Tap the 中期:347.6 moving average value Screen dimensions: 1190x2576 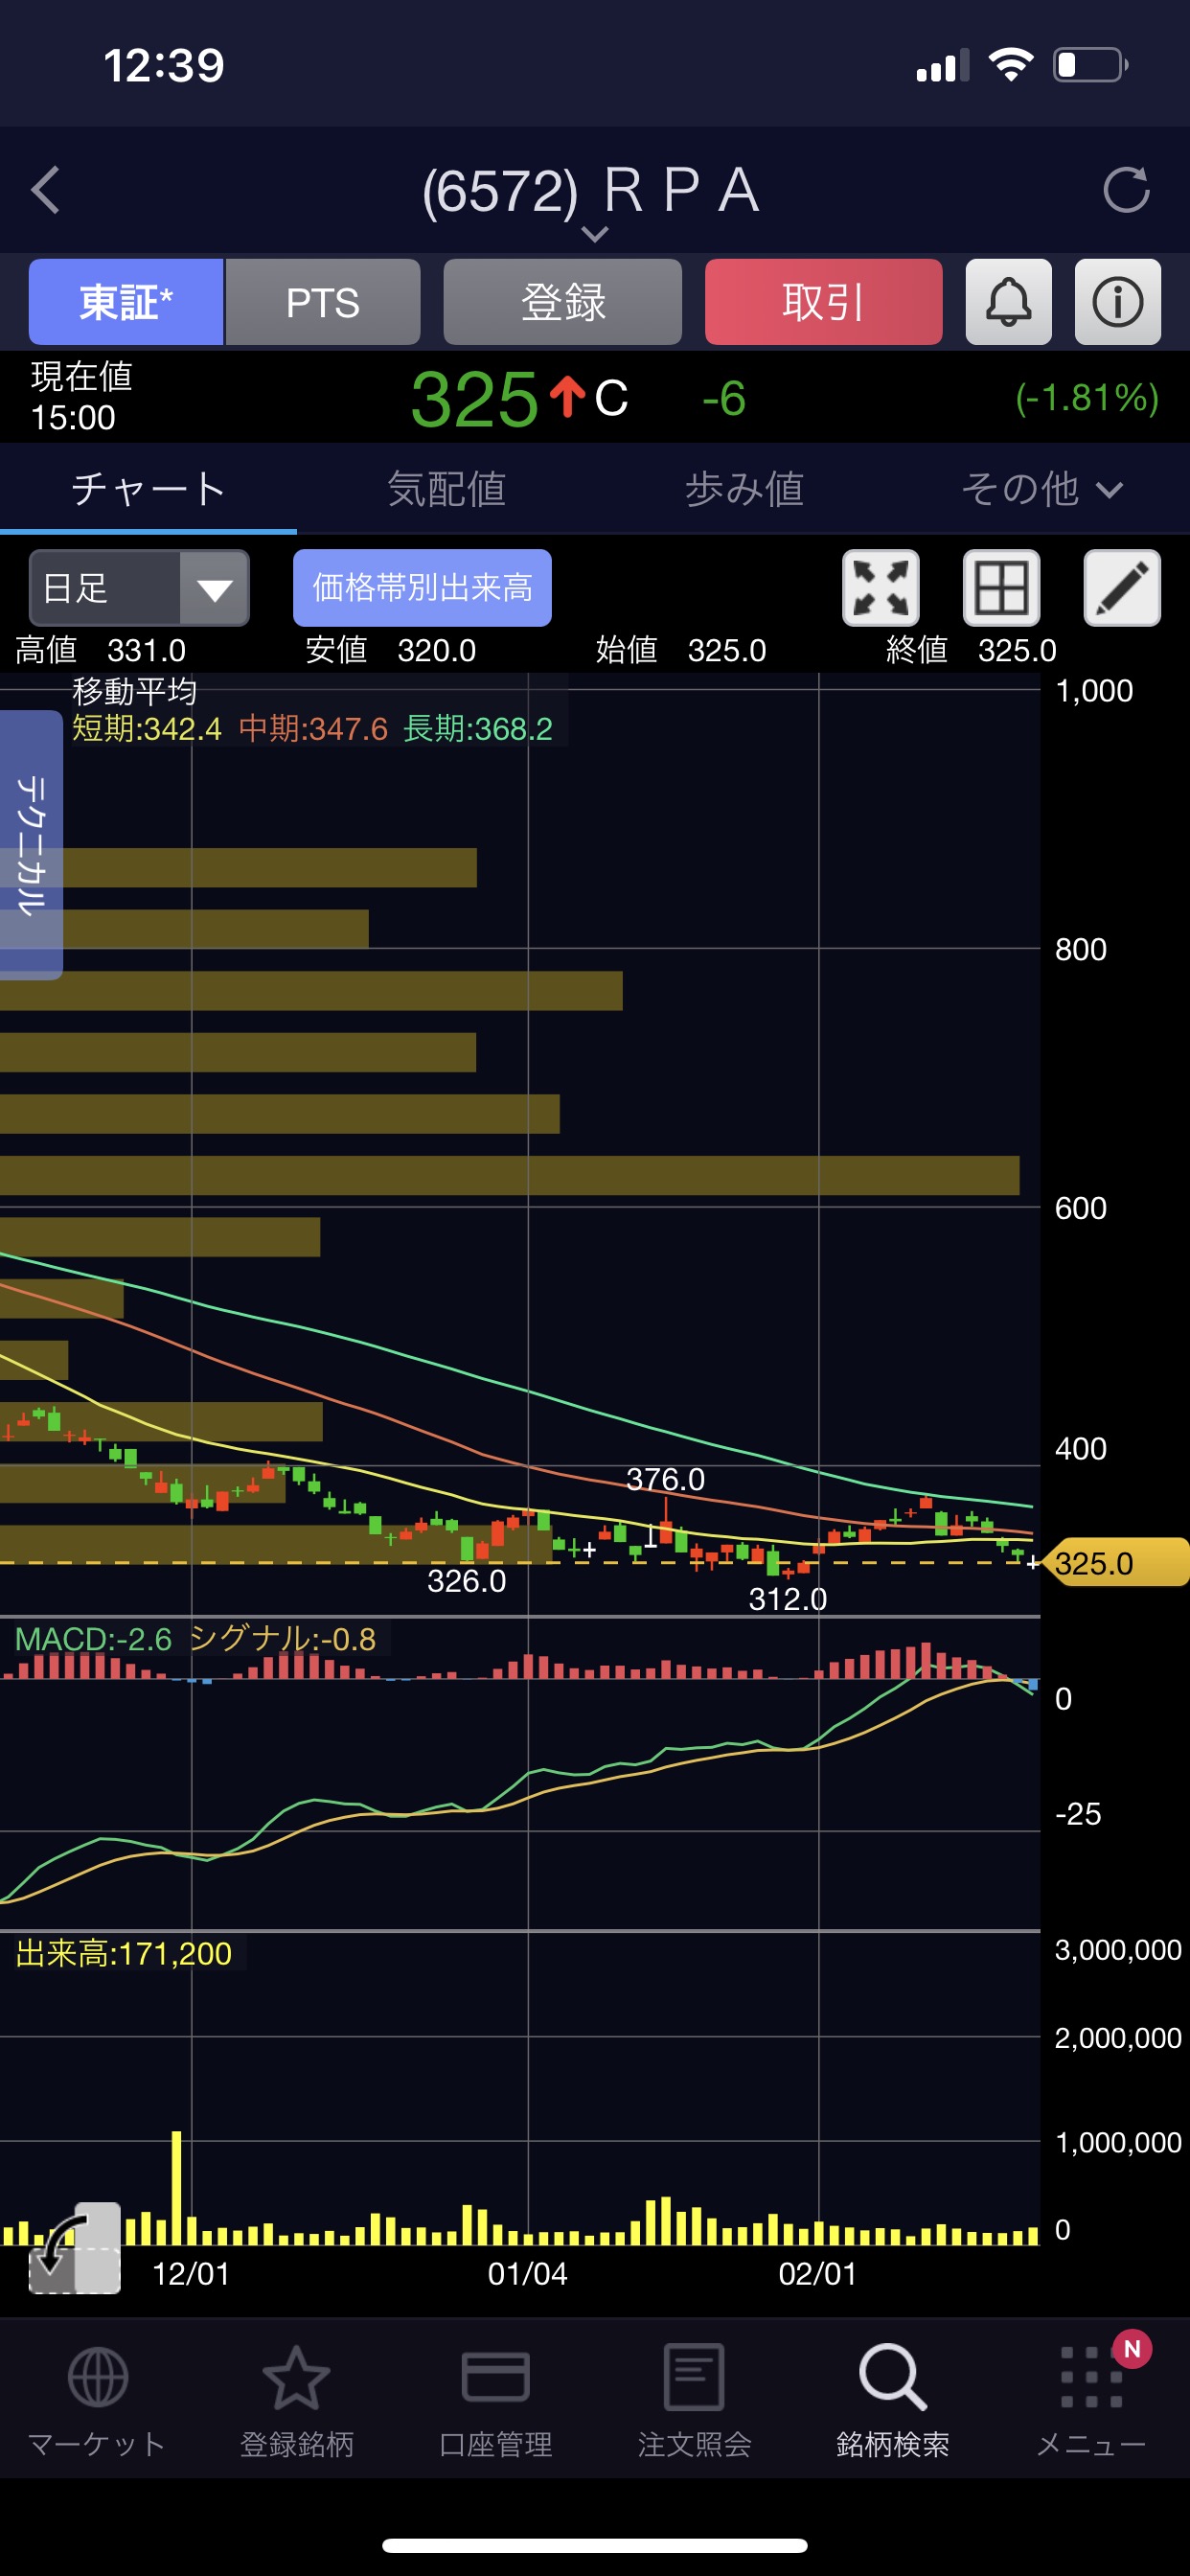pos(313,729)
